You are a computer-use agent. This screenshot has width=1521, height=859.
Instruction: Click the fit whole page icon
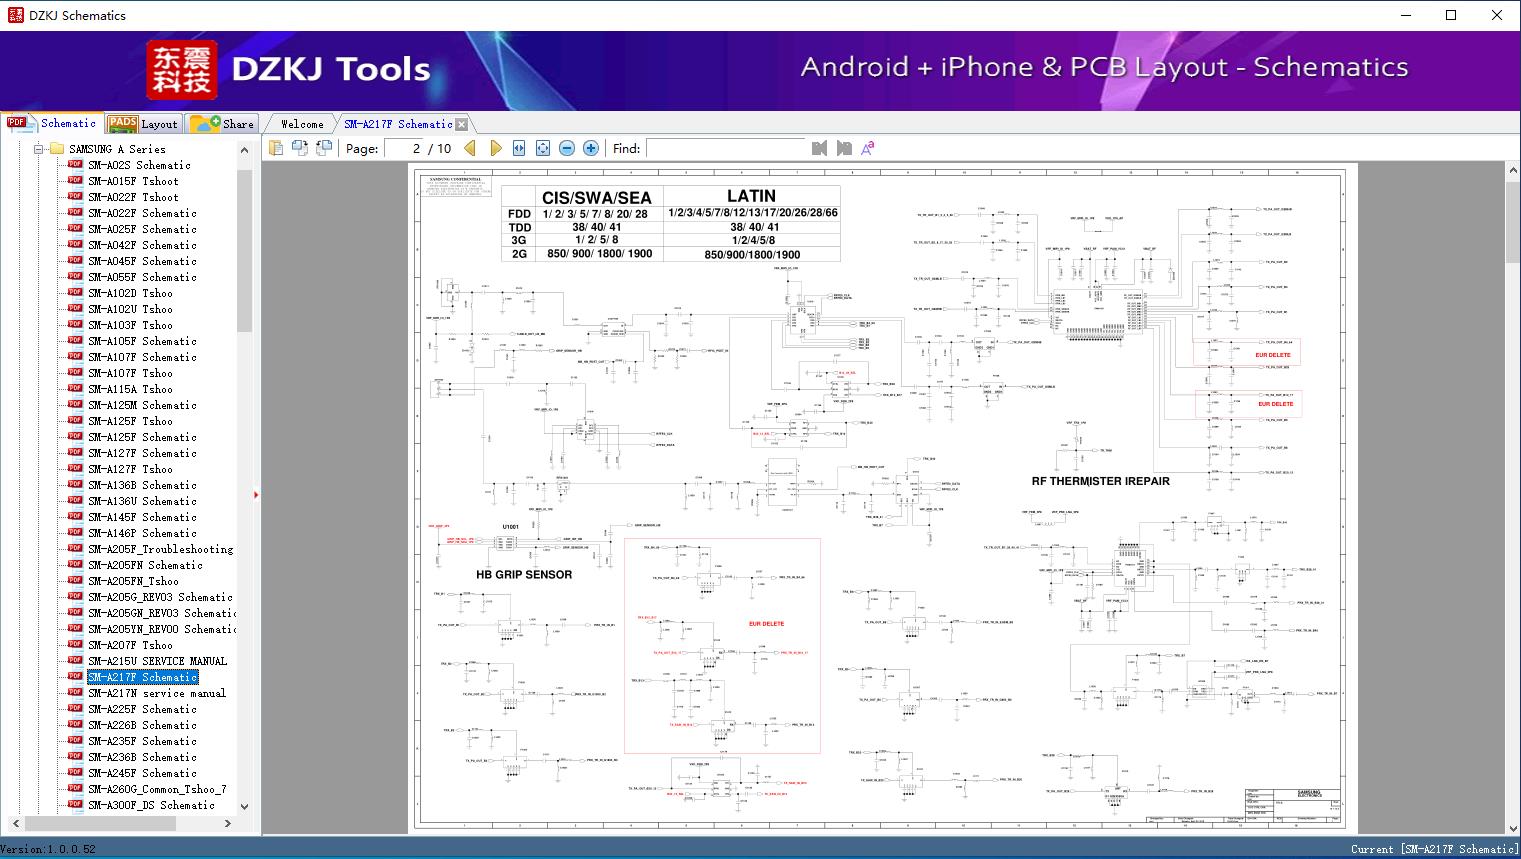[x=543, y=148]
